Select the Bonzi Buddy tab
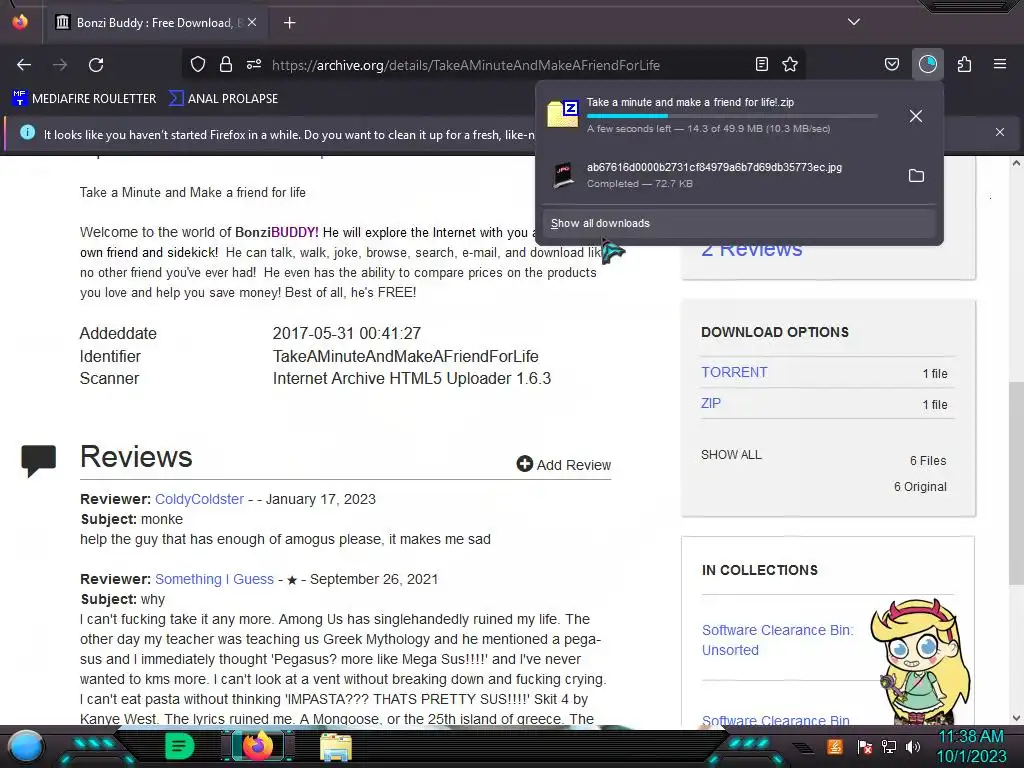Image resolution: width=1024 pixels, height=768 pixels. (155, 23)
